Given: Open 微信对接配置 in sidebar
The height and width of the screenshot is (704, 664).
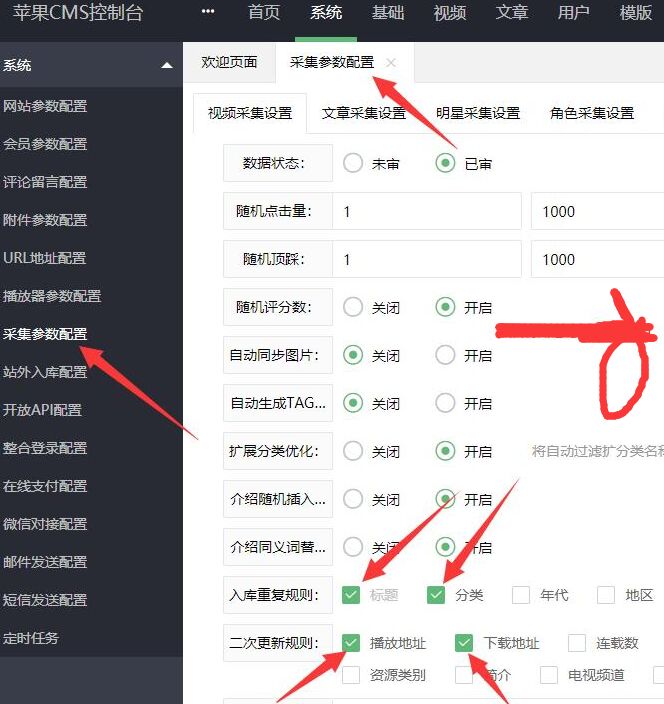Looking at the screenshot, I should pos(45,524).
